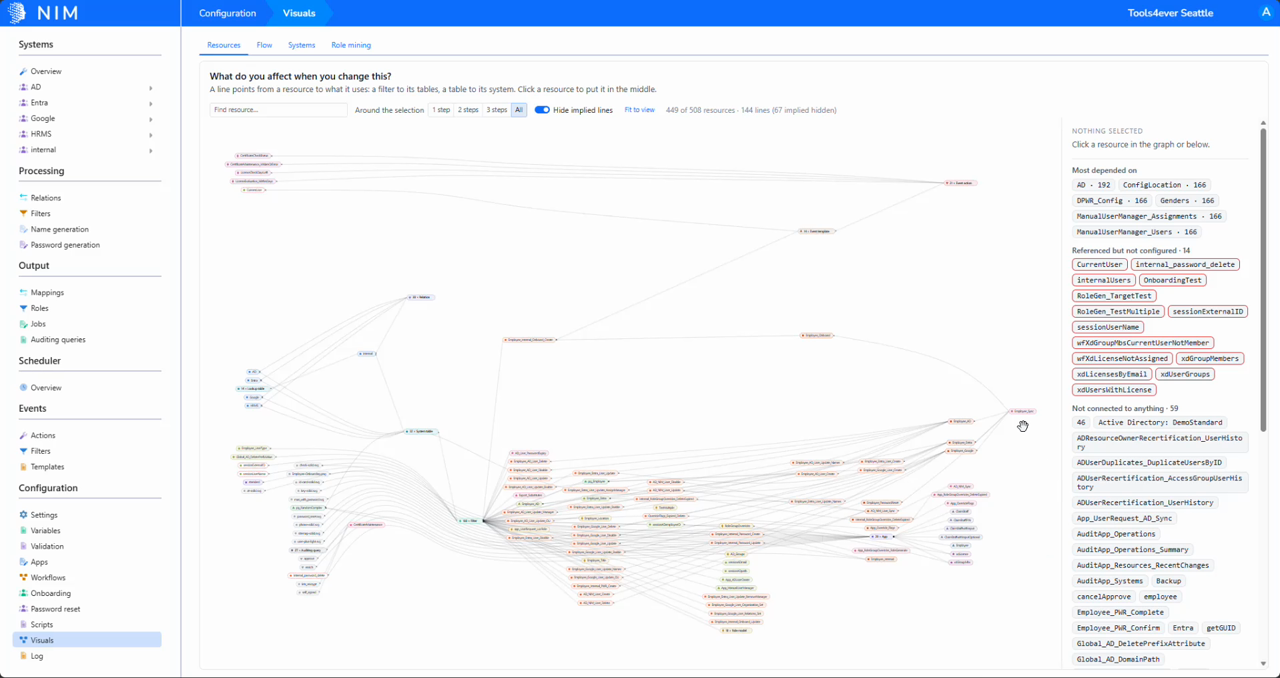Expand the HRMS system arrow
1280x678 pixels.
[x=151, y=134]
